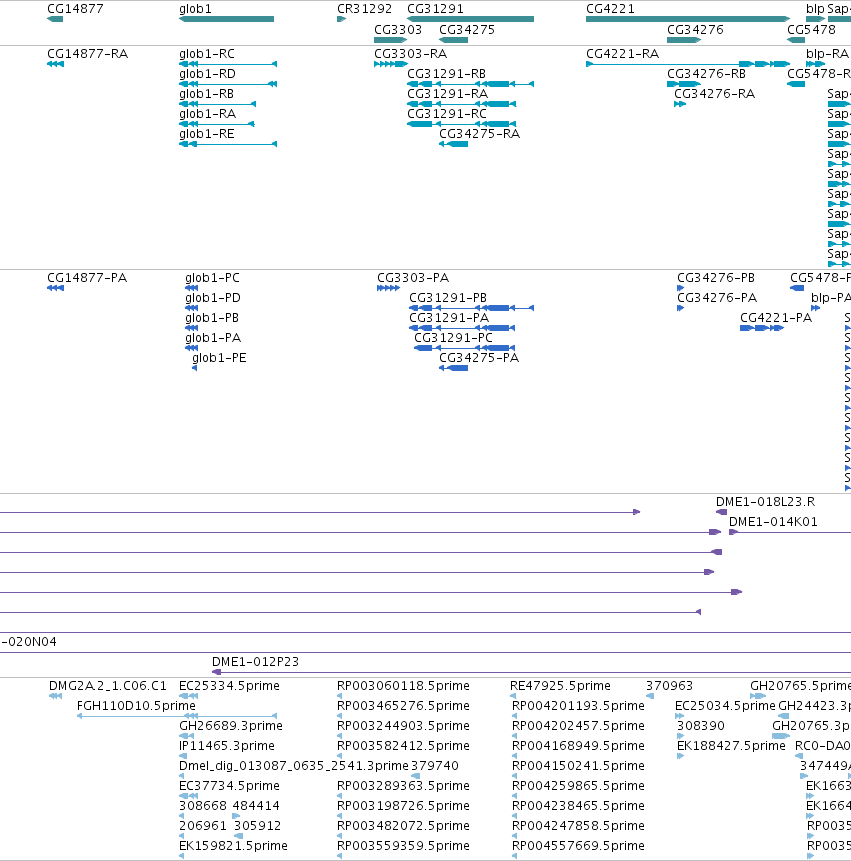Viewport: 851px width, 861px height.
Task: Select EST RP003582412.5prime
Action: [404, 746]
